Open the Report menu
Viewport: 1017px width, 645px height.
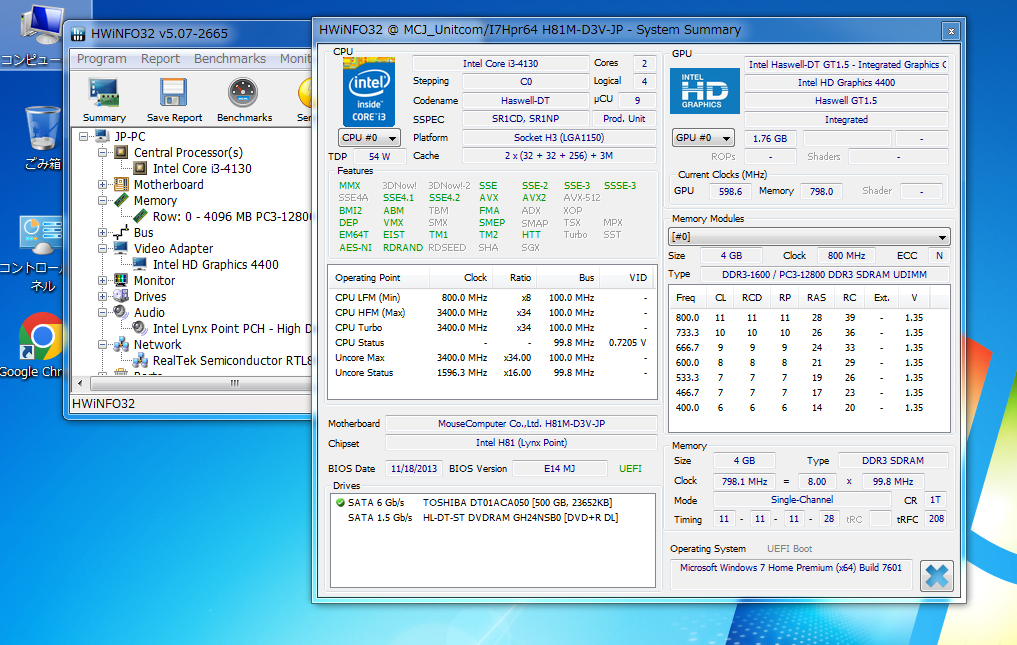pyautogui.click(x=160, y=59)
